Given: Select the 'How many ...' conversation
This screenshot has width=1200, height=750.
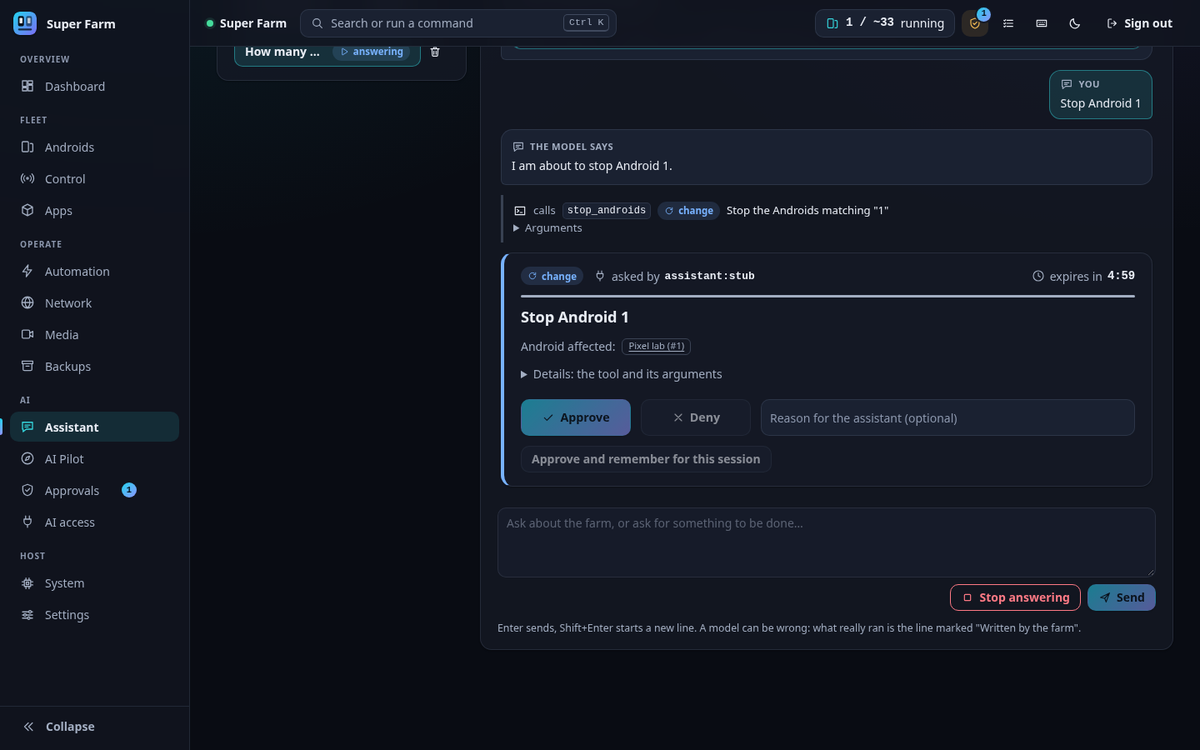Looking at the screenshot, I should 327,52.
